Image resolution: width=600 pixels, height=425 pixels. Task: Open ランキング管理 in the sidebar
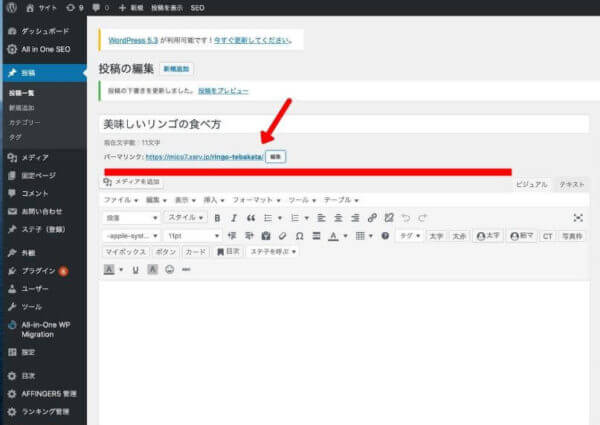(44, 412)
